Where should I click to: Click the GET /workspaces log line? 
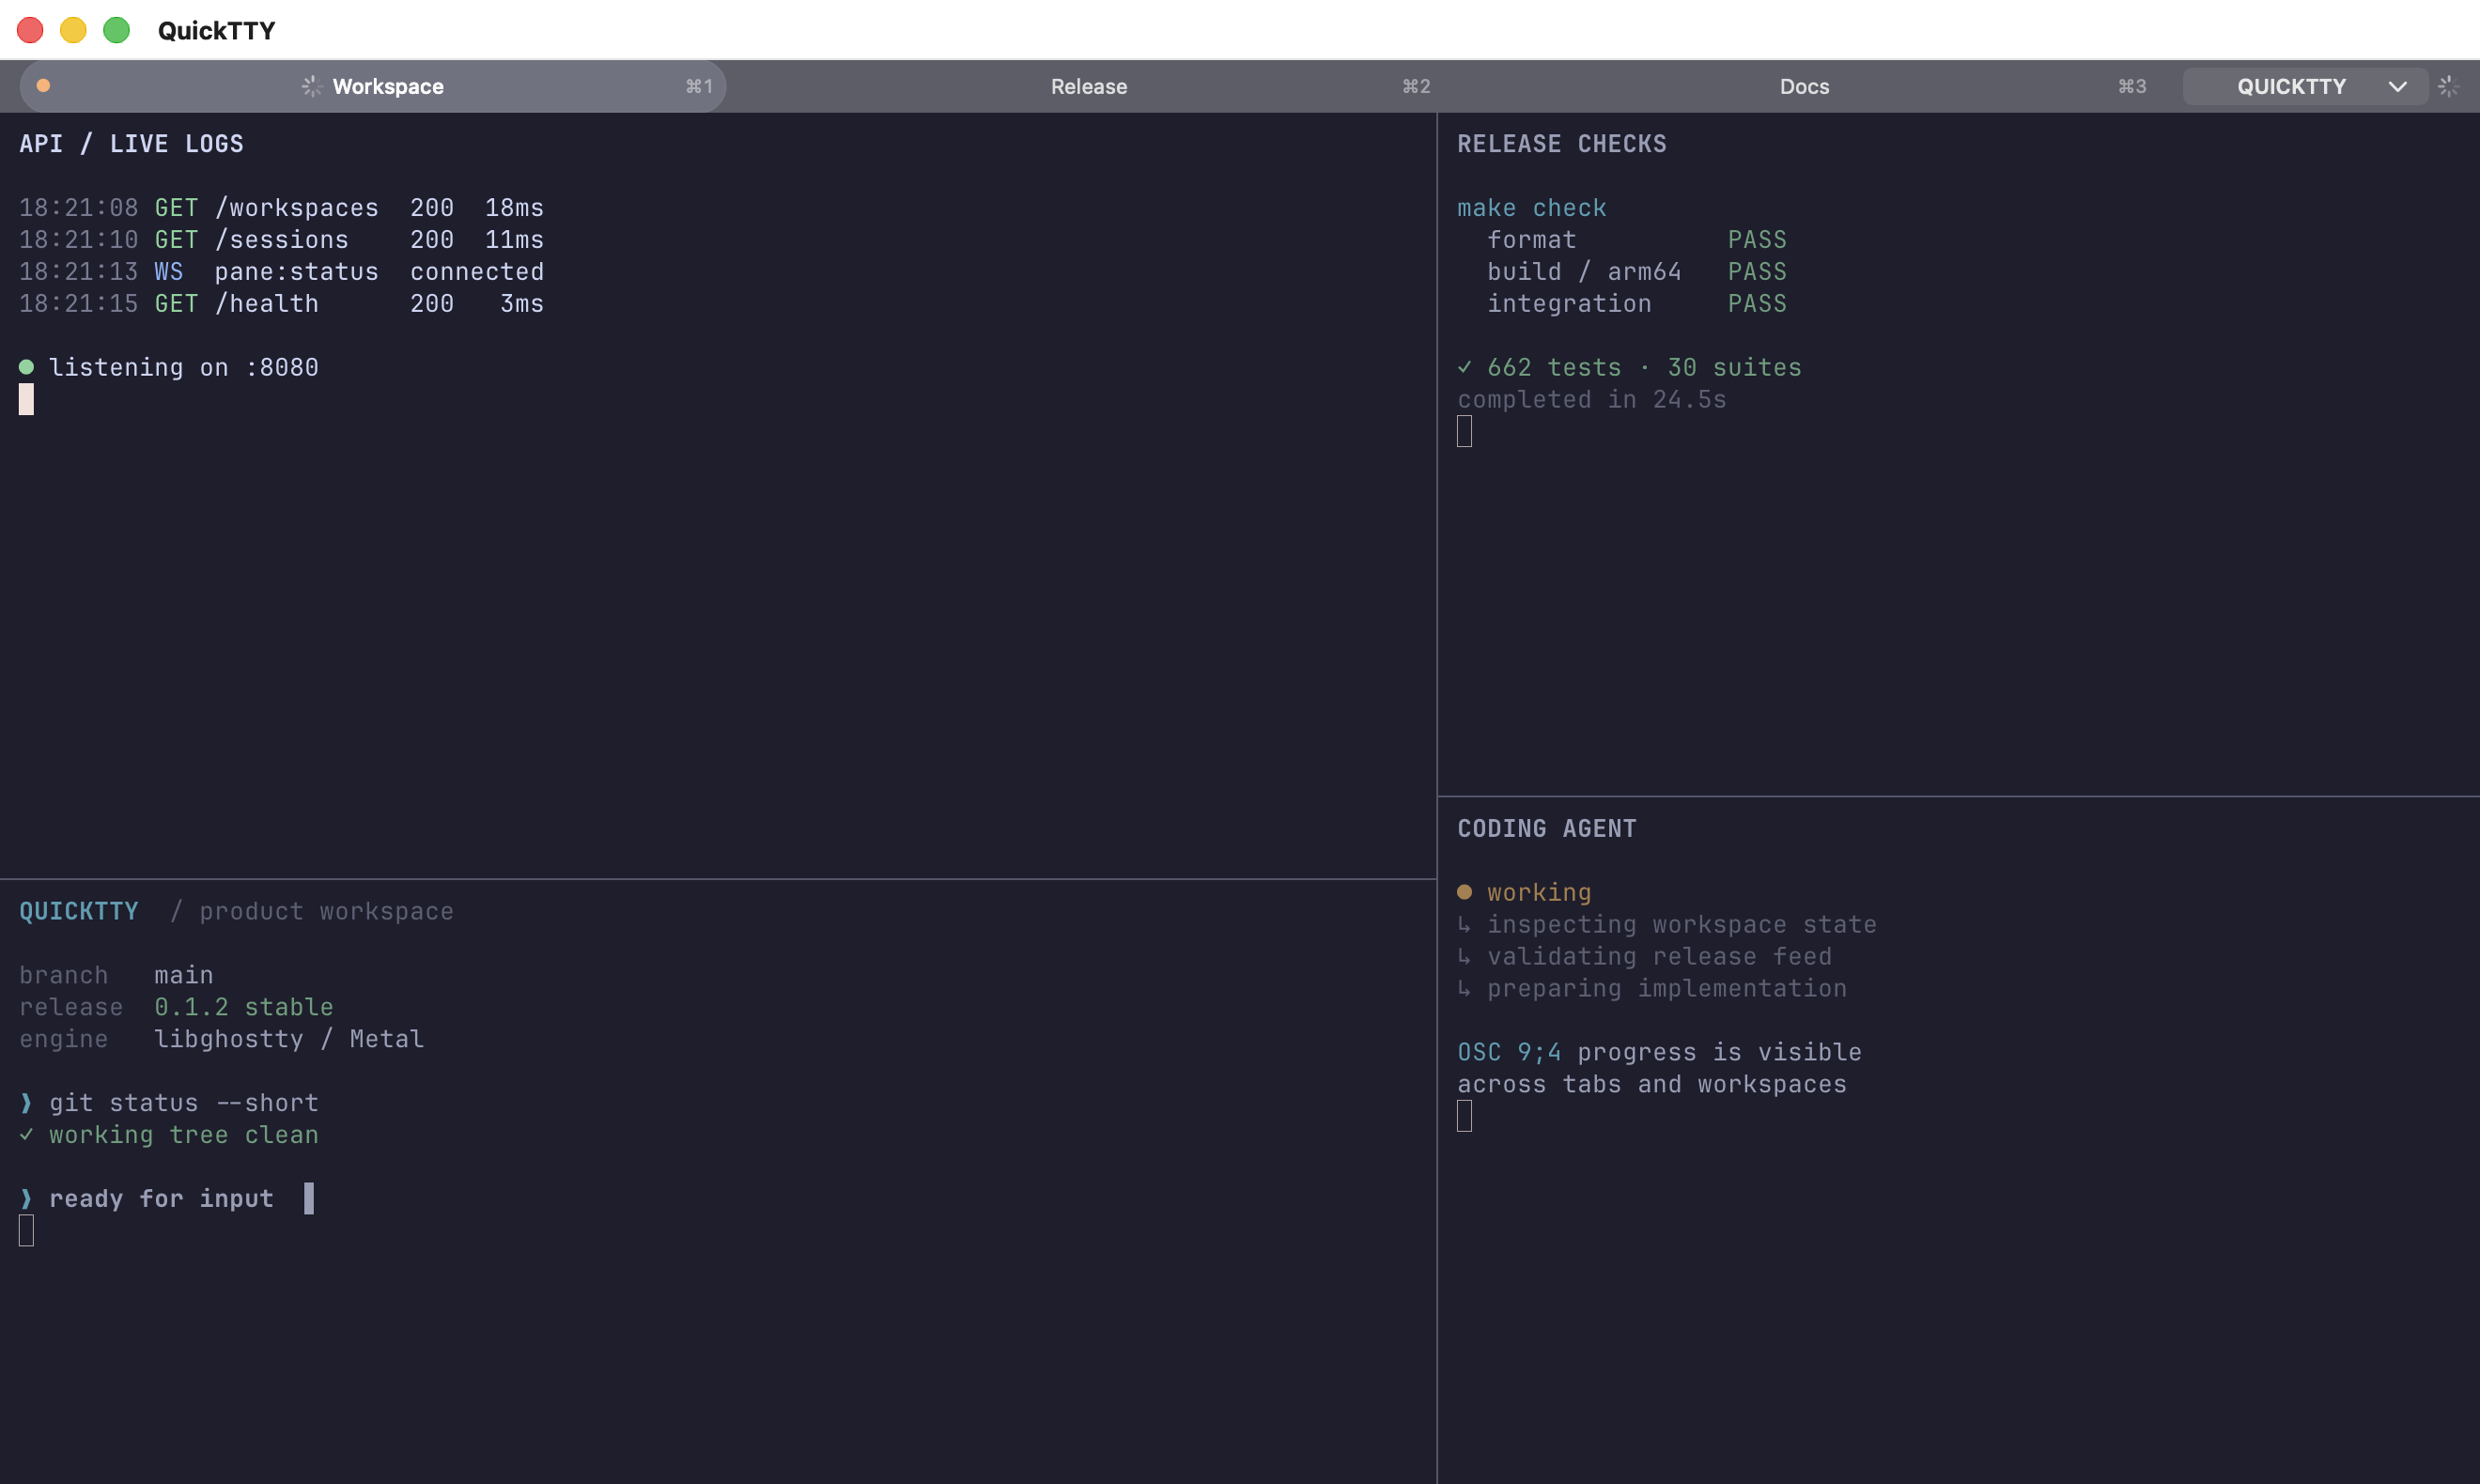(x=281, y=208)
